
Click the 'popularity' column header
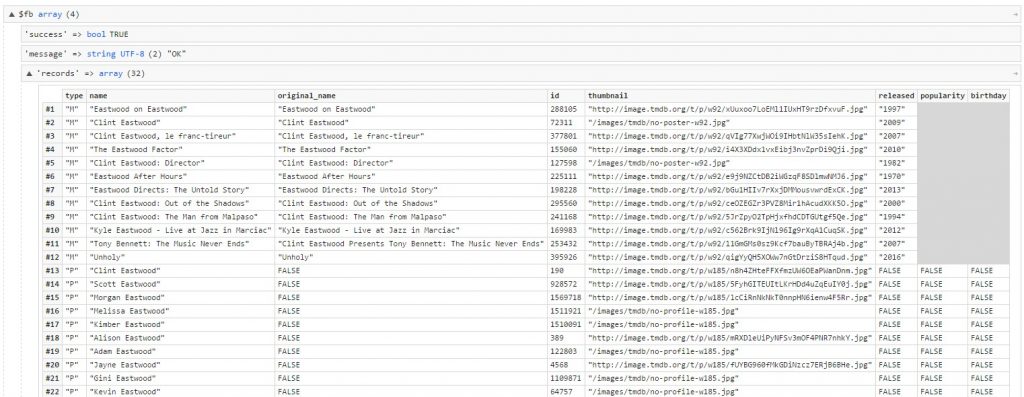point(942,95)
